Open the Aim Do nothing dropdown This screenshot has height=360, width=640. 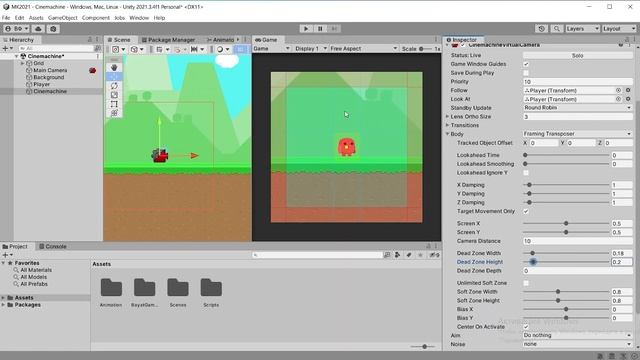[578, 335]
